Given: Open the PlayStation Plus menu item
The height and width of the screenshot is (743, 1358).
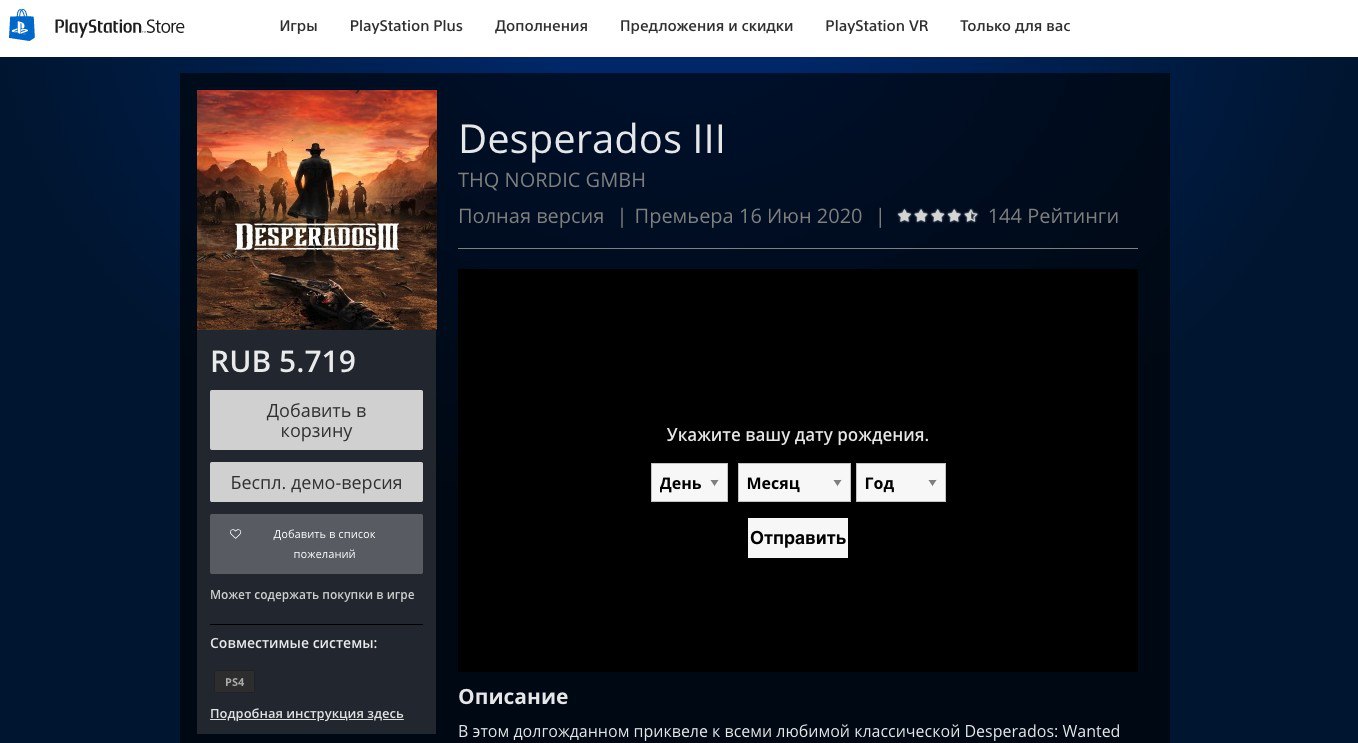Looking at the screenshot, I should (406, 26).
